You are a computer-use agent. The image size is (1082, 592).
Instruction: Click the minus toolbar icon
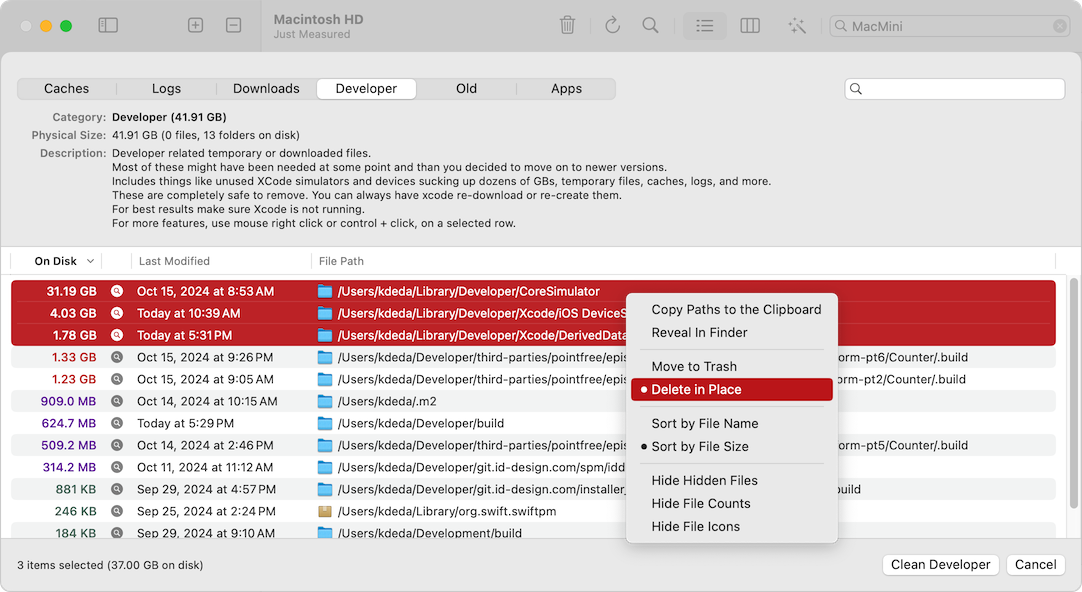(233, 26)
